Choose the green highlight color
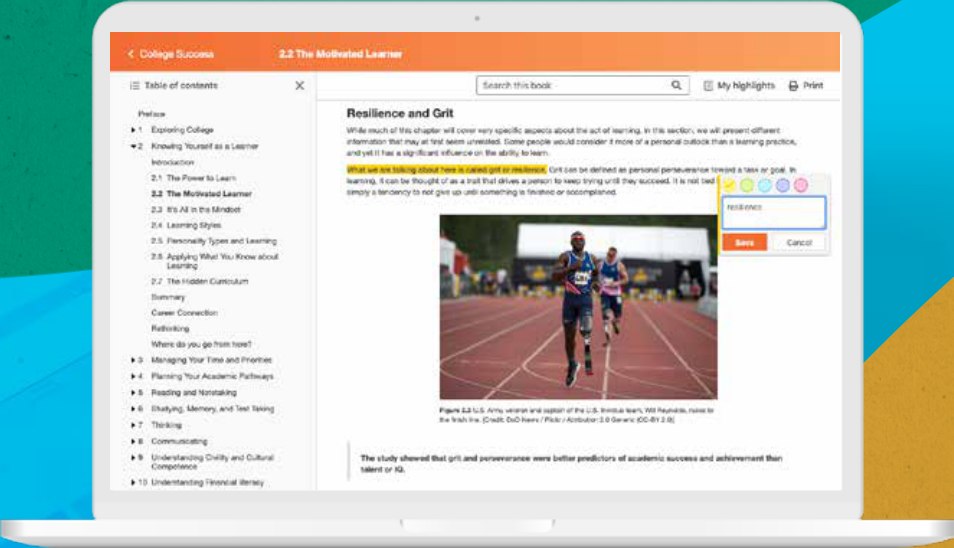Screen dimensions: 954x548 pos(747,185)
